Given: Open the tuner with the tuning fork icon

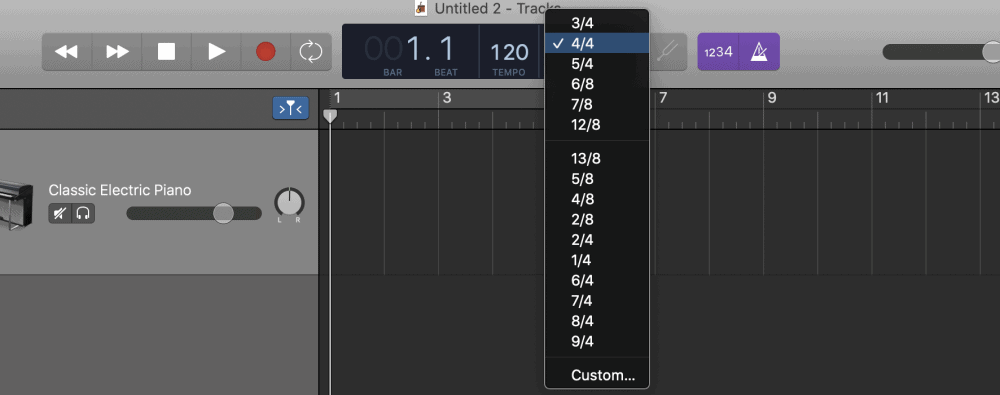Looking at the screenshot, I should click(x=669, y=52).
